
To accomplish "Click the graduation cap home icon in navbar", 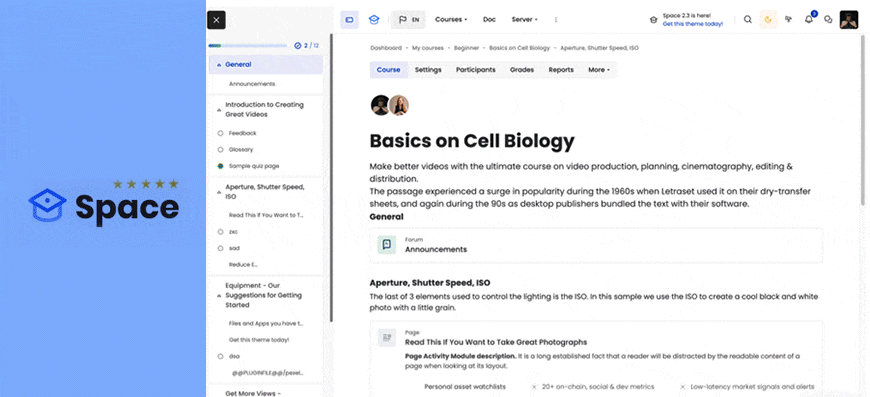I will point(374,20).
